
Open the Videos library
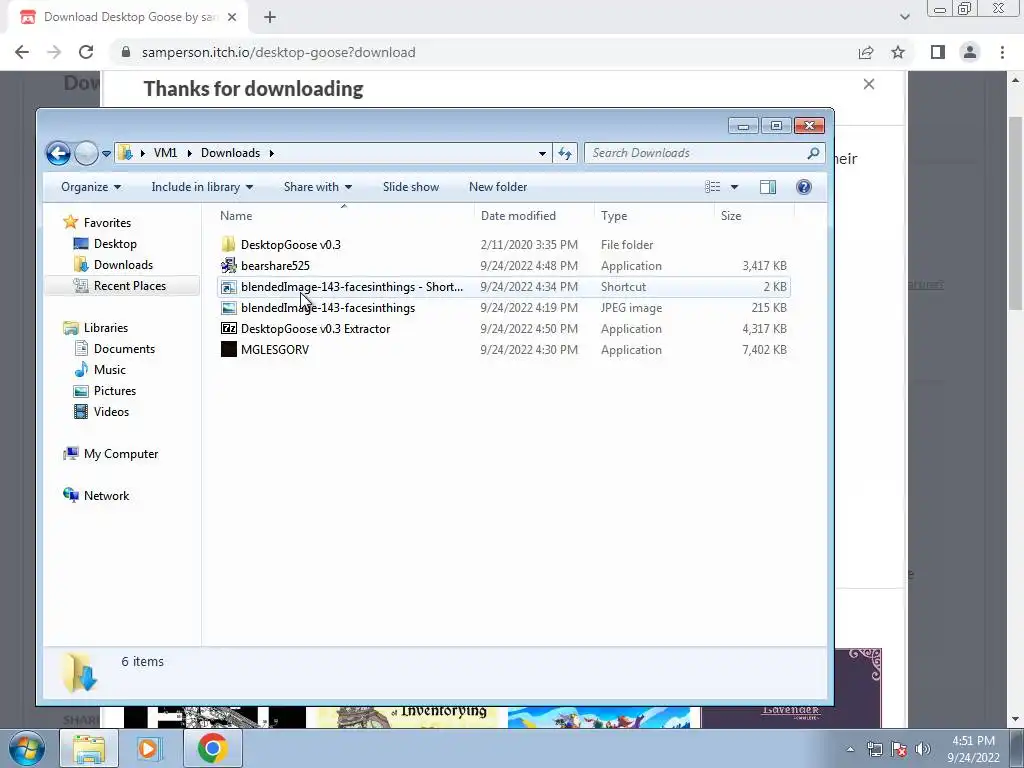click(111, 411)
